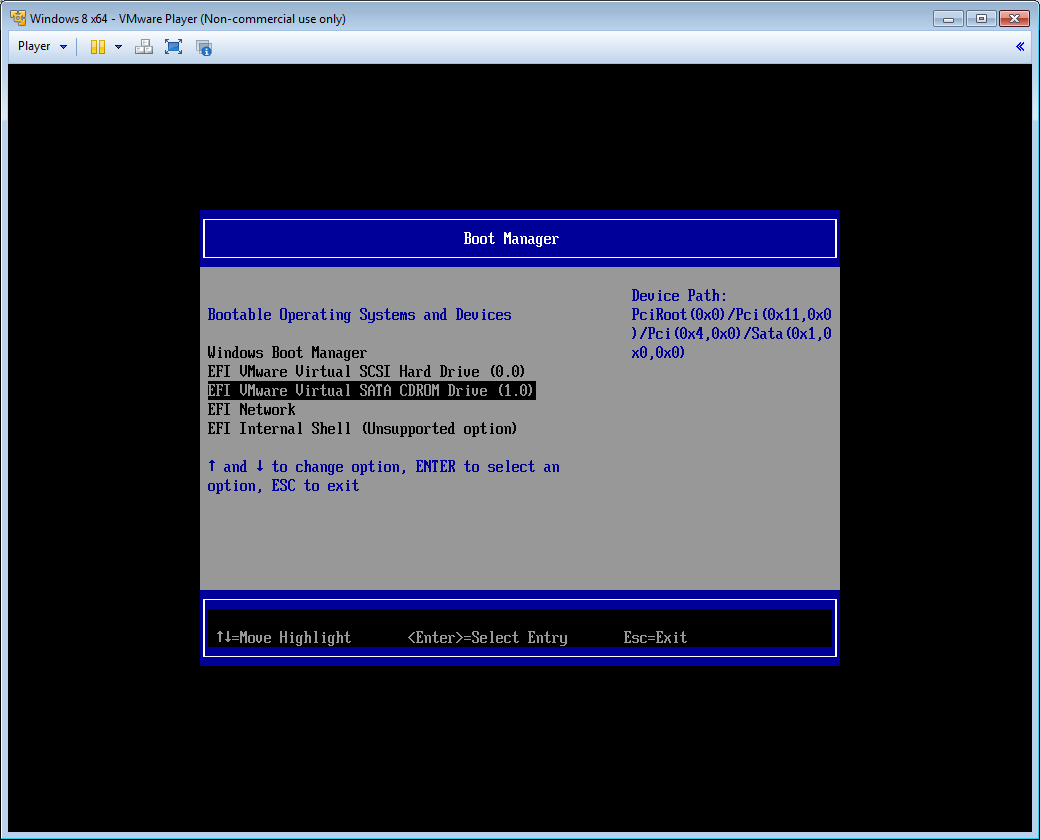Image resolution: width=1040 pixels, height=840 pixels.
Task: Expand the power options dropdown arrow
Action: [119, 47]
